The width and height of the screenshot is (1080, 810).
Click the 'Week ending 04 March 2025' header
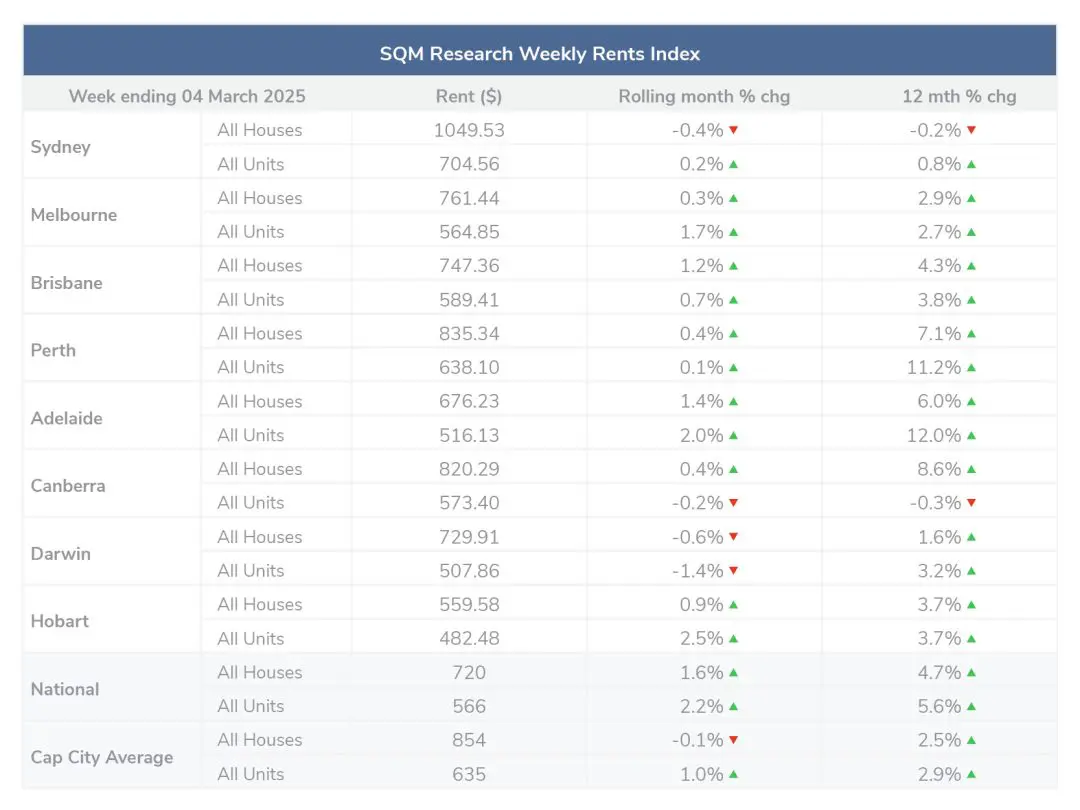[187, 96]
